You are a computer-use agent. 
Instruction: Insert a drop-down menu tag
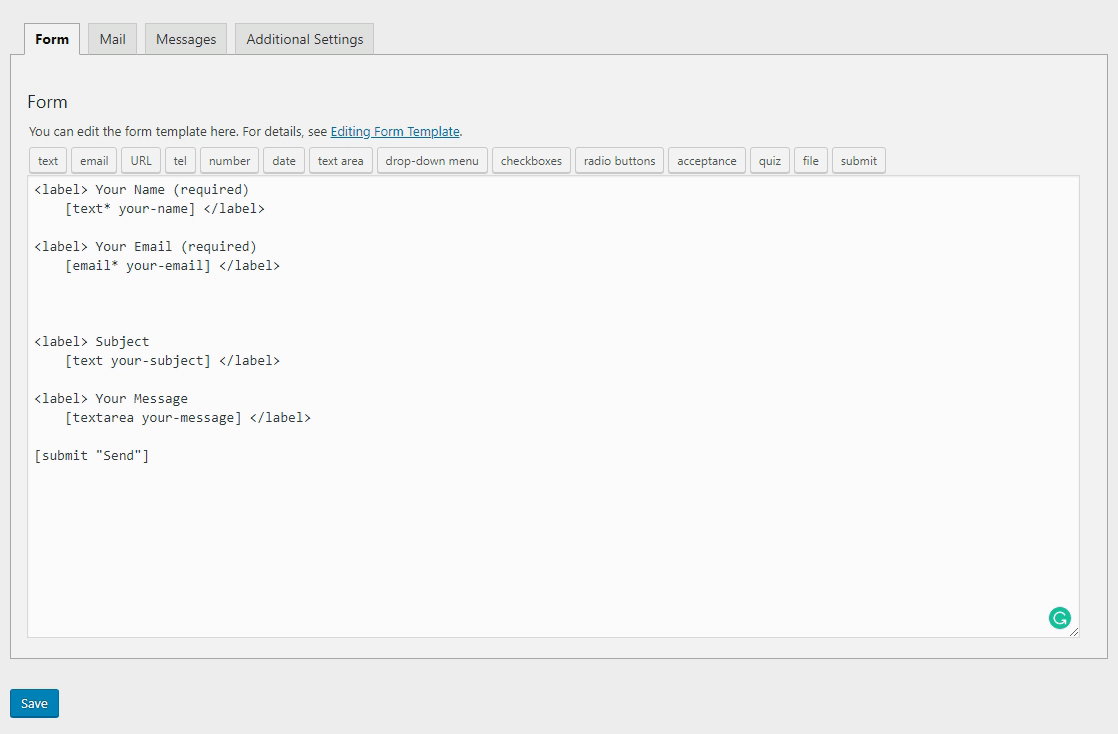pos(432,160)
